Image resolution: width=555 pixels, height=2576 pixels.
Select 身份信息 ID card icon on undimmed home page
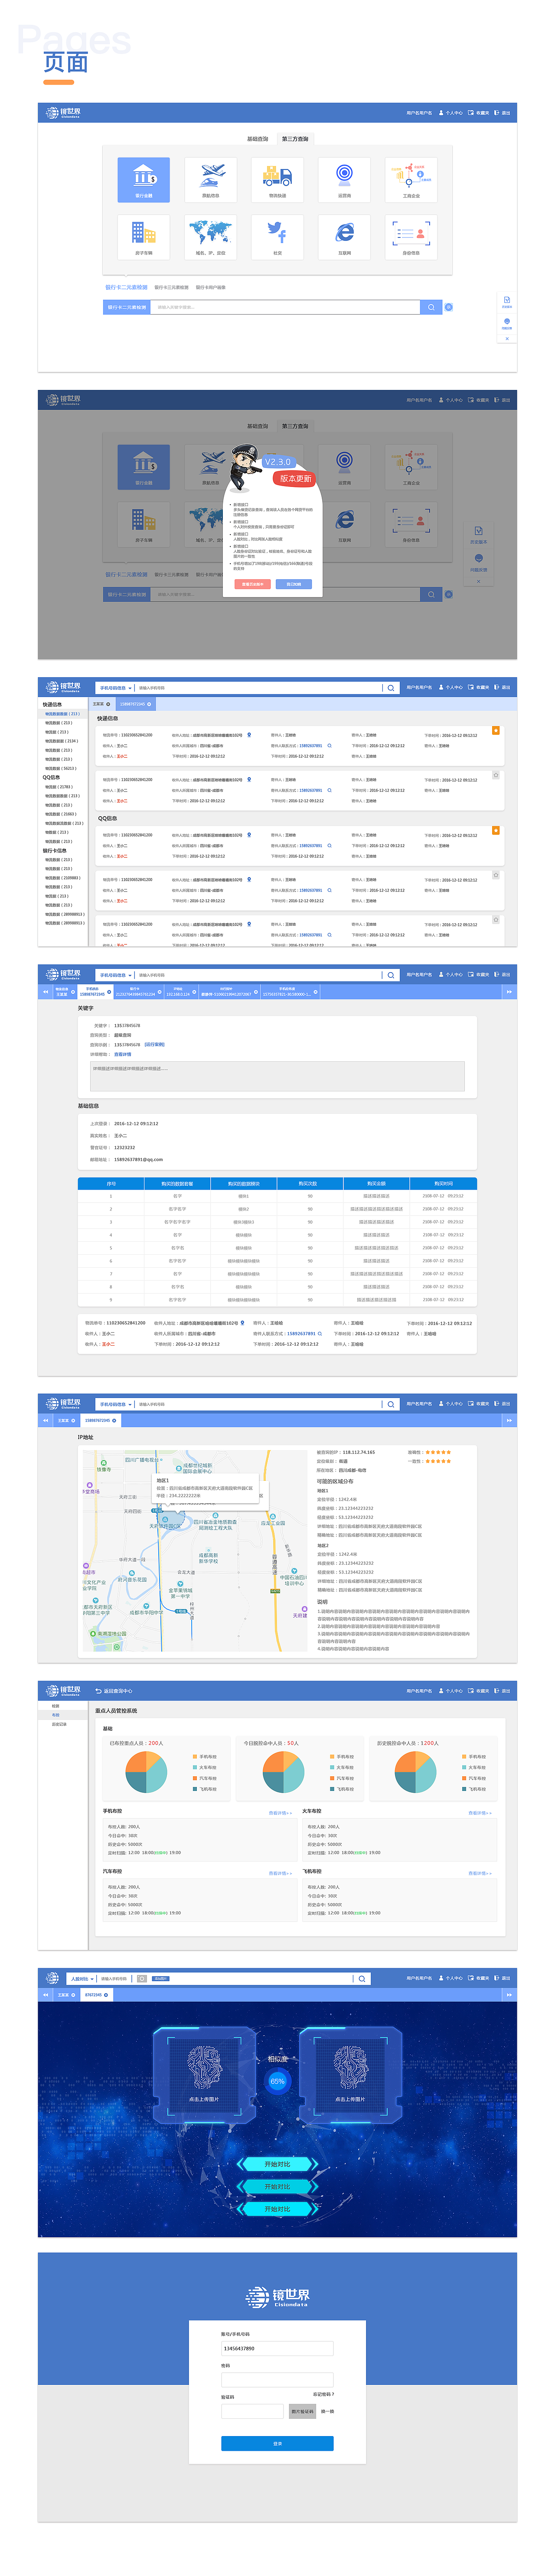[x=411, y=237]
